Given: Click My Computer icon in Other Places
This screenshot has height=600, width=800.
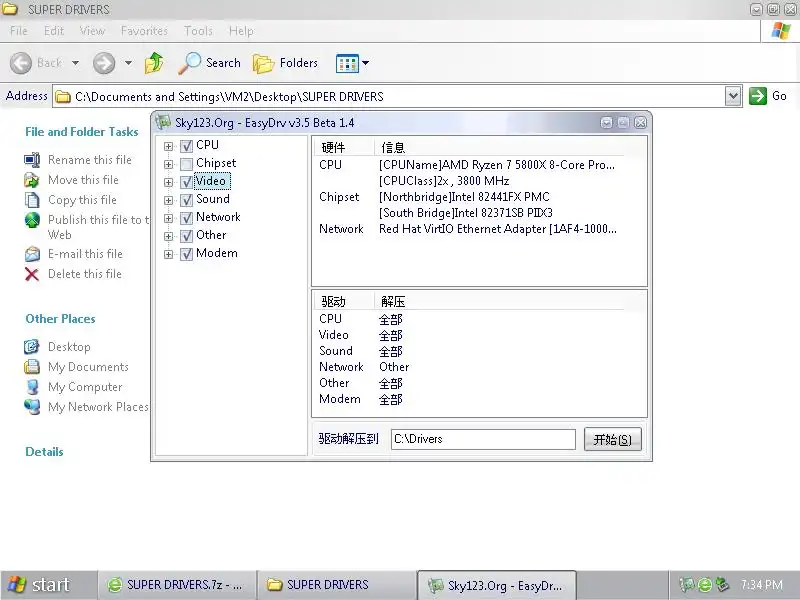Looking at the screenshot, I should (x=32, y=387).
